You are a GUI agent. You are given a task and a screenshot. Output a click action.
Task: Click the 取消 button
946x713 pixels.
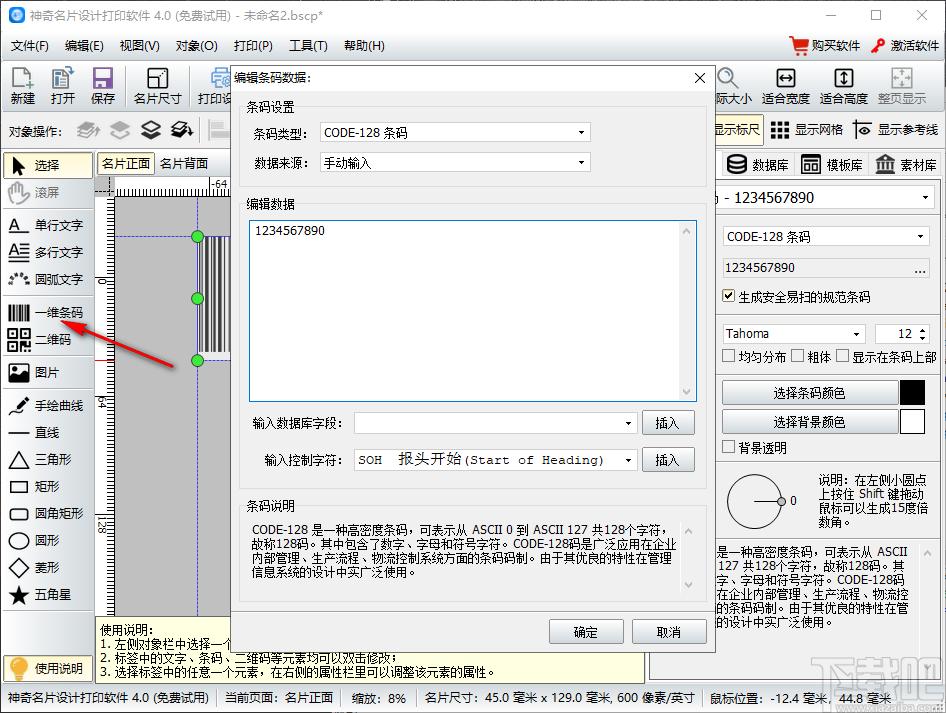point(669,632)
